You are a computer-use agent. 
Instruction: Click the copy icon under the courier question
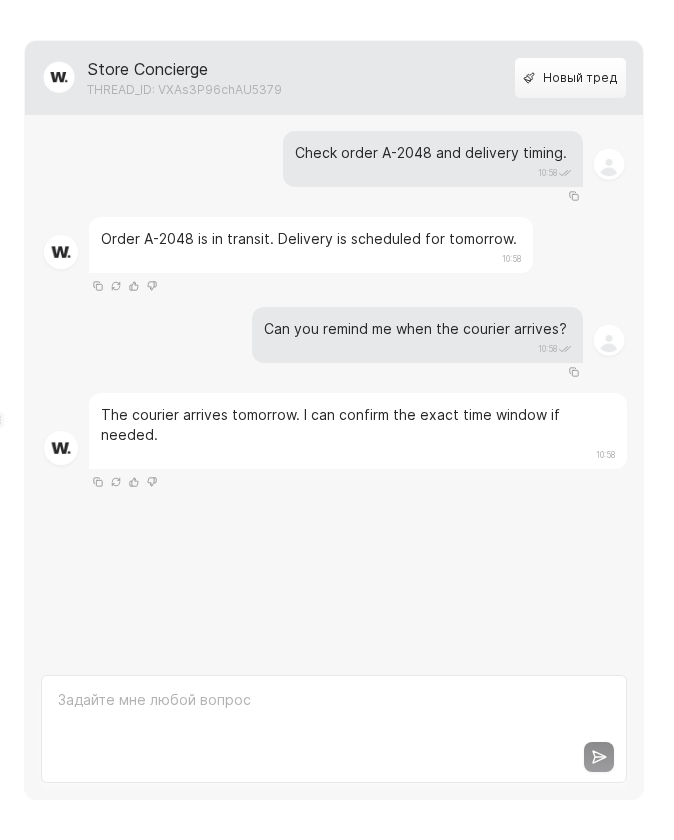click(x=574, y=372)
